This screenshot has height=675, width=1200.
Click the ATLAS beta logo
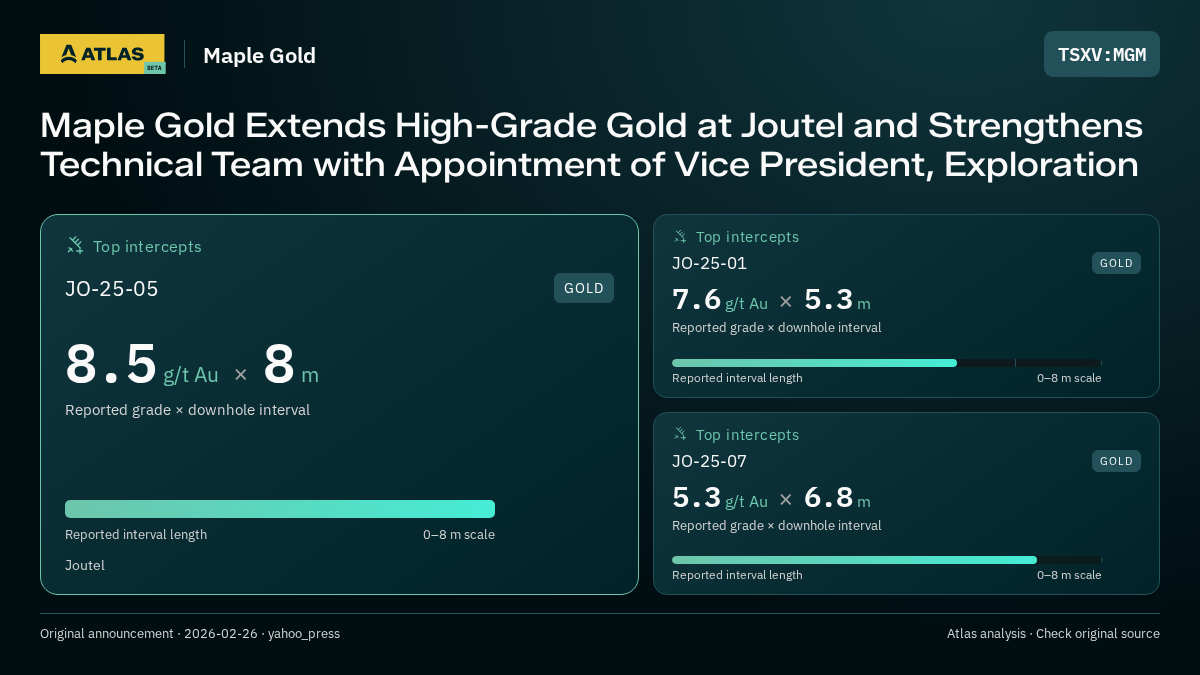coord(102,54)
